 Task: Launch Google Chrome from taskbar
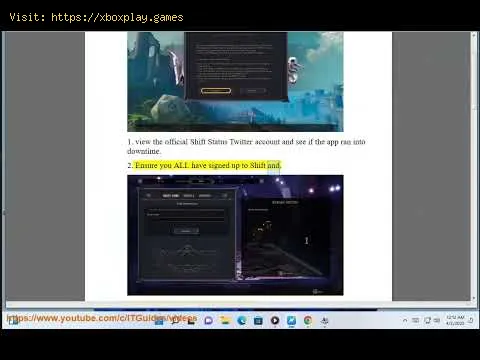click(308, 321)
